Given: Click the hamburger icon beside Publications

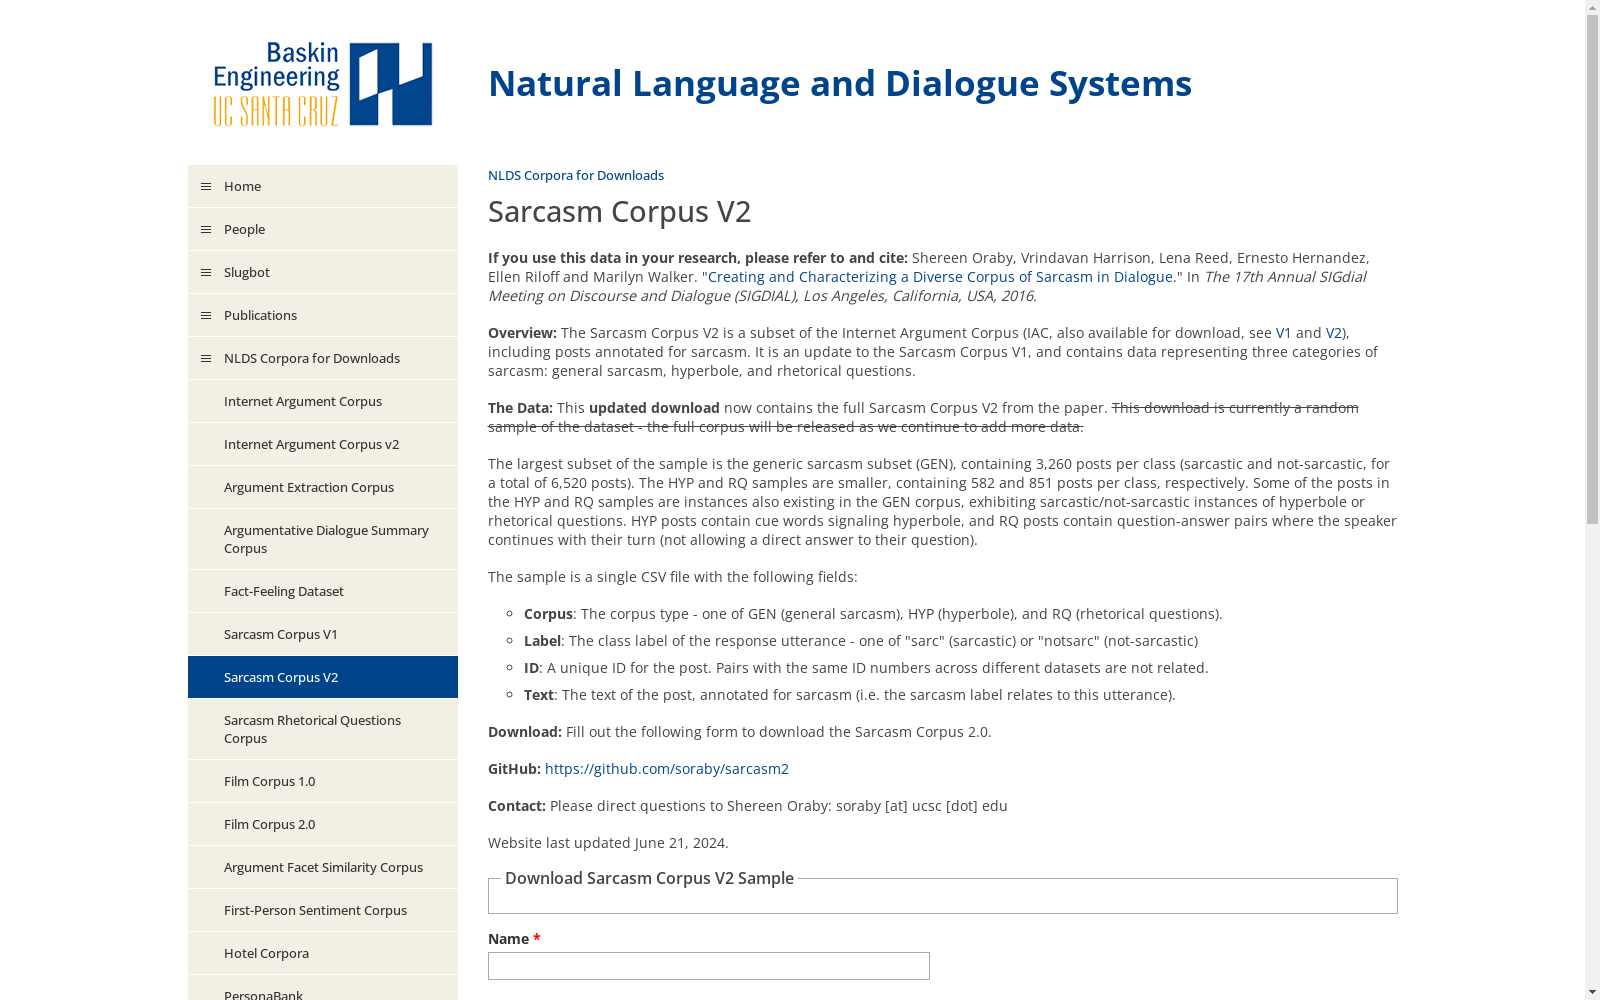Looking at the screenshot, I should pyautogui.click(x=206, y=316).
